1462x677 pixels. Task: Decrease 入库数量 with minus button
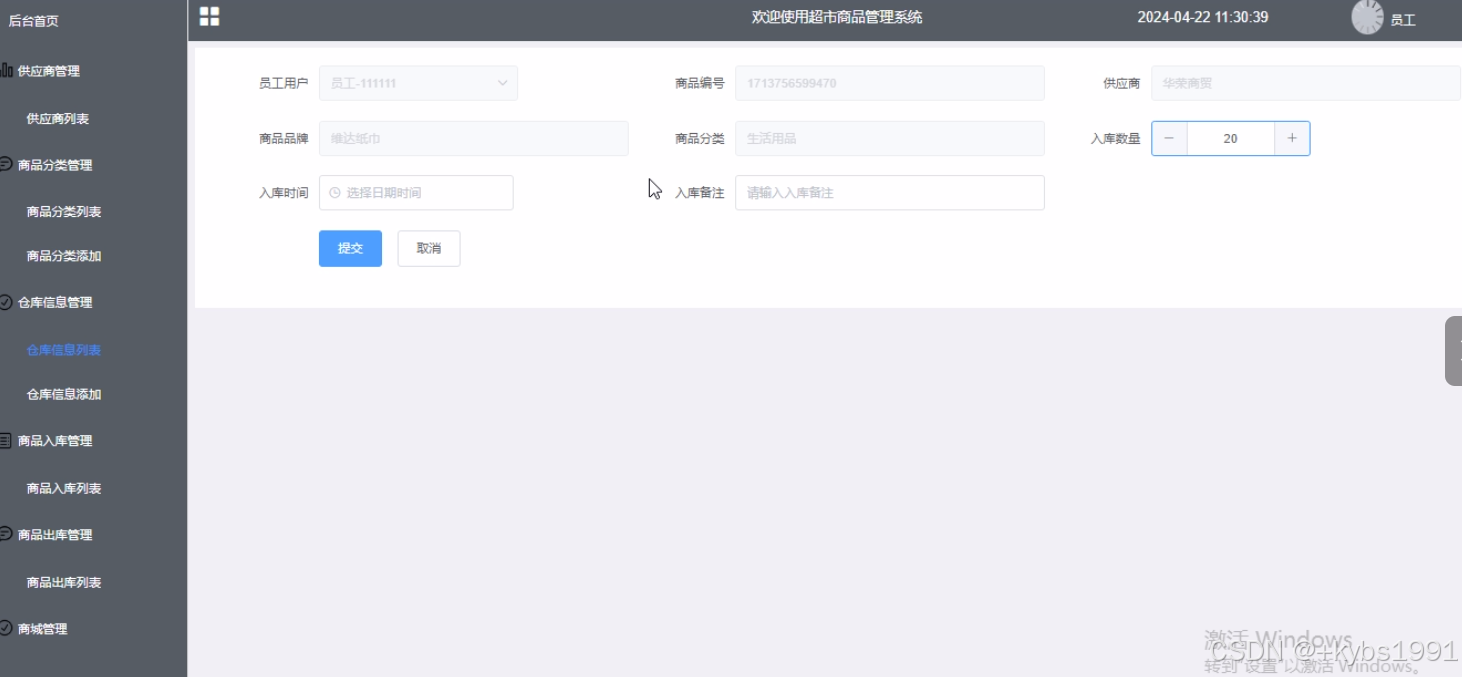tap(1169, 138)
